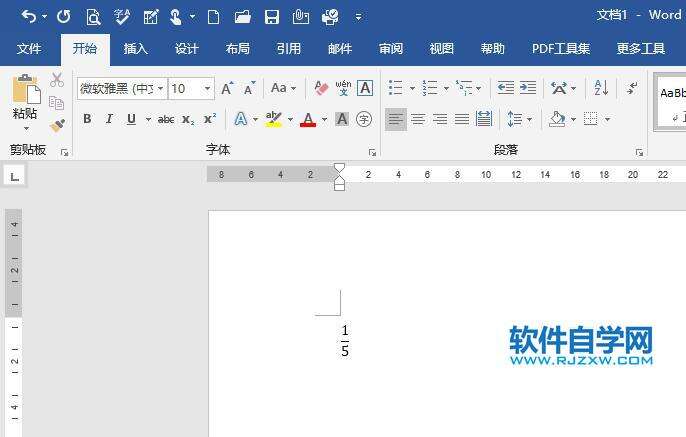The image size is (686, 437).
Task: Open the 文件 file menu button
Action: 29,48
